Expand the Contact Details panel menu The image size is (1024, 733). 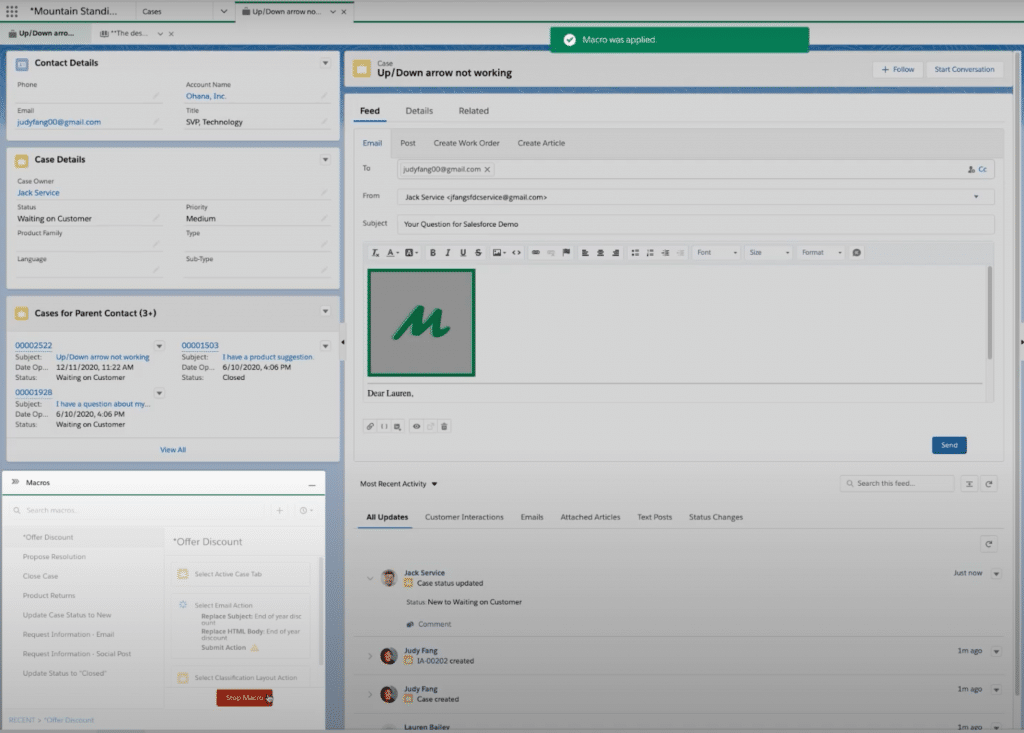(325, 62)
